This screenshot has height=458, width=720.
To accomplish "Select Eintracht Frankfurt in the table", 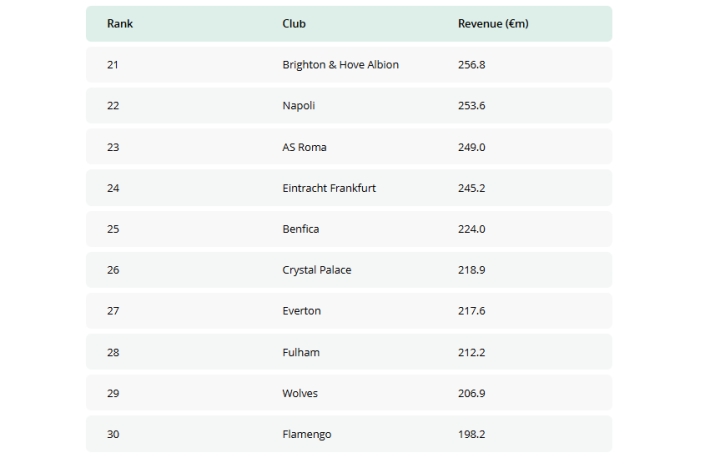I will pyautogui.click(x=329, y=188).
